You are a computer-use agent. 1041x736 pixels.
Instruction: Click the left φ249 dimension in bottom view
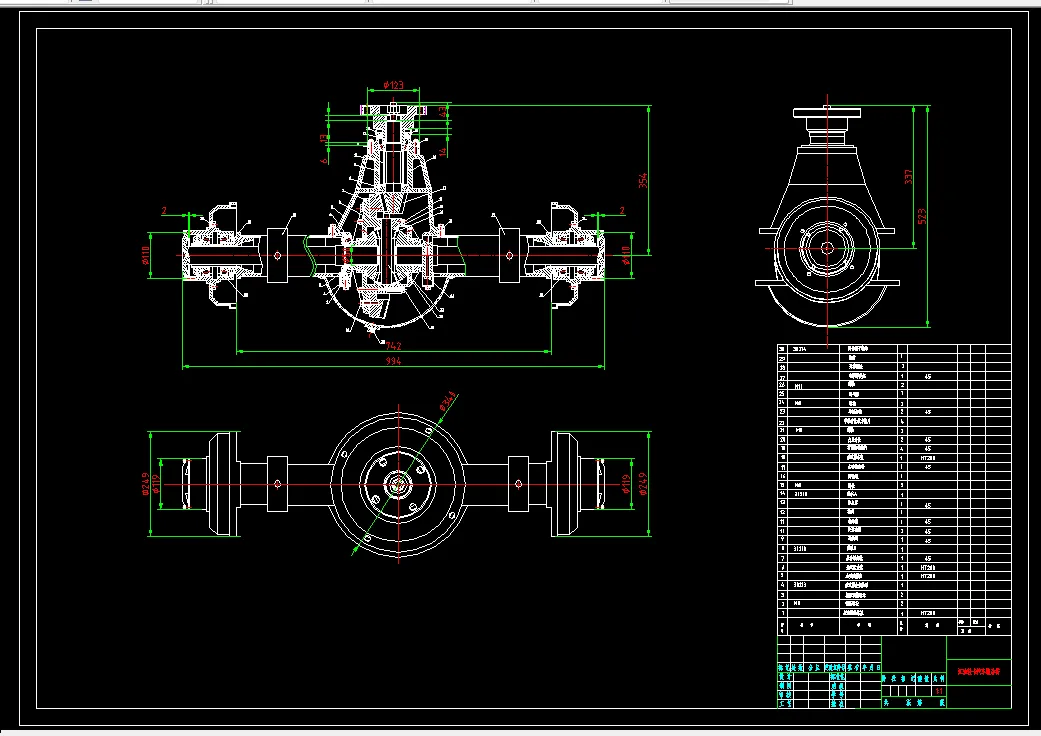click(x=145, y=484)
